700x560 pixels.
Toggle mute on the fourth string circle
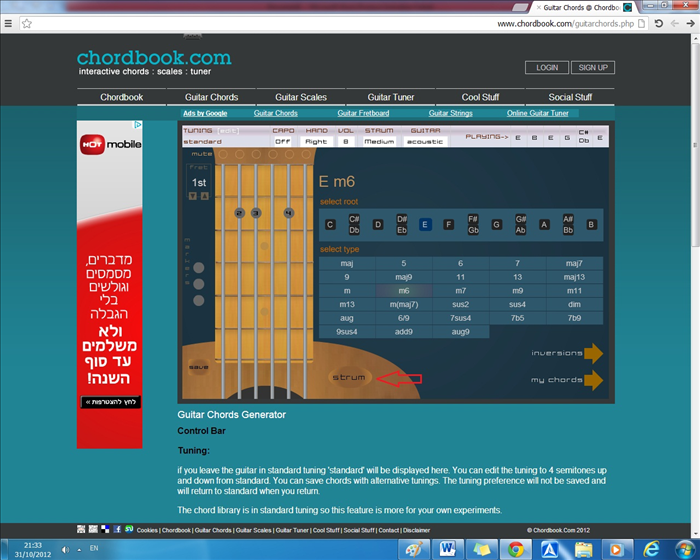click(273, 155)
